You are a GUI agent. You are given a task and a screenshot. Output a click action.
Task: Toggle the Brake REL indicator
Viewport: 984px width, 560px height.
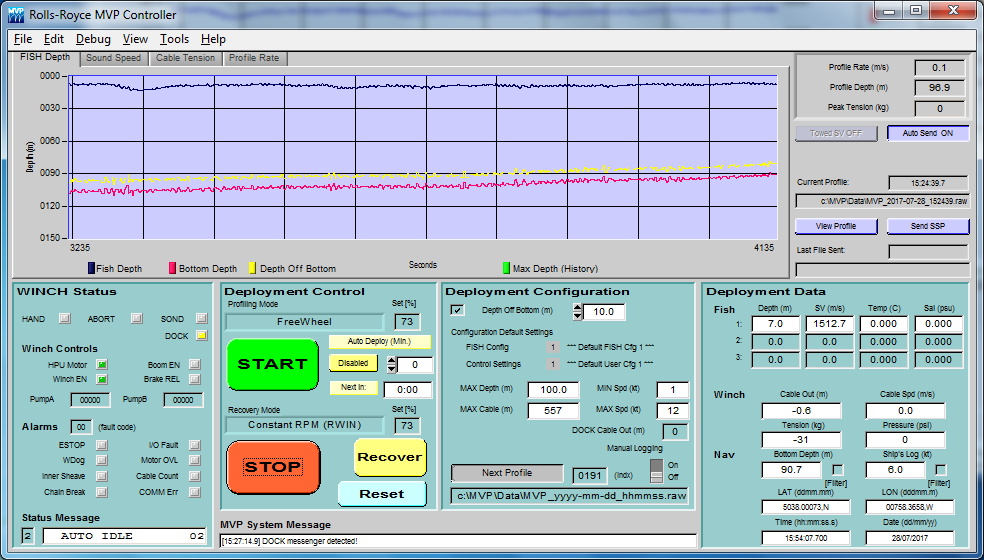pyautogui.click(x=194, y=379)
